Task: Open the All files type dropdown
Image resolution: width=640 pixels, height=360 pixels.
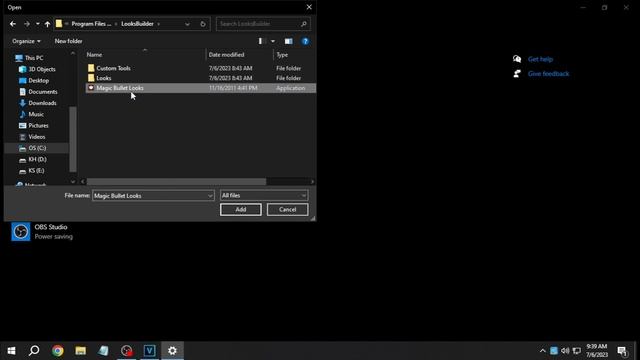Action: point(264,196)
